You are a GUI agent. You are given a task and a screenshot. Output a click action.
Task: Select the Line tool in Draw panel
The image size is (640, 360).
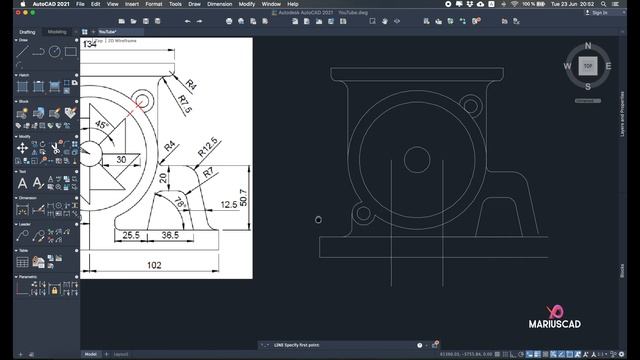click(22, 51)
